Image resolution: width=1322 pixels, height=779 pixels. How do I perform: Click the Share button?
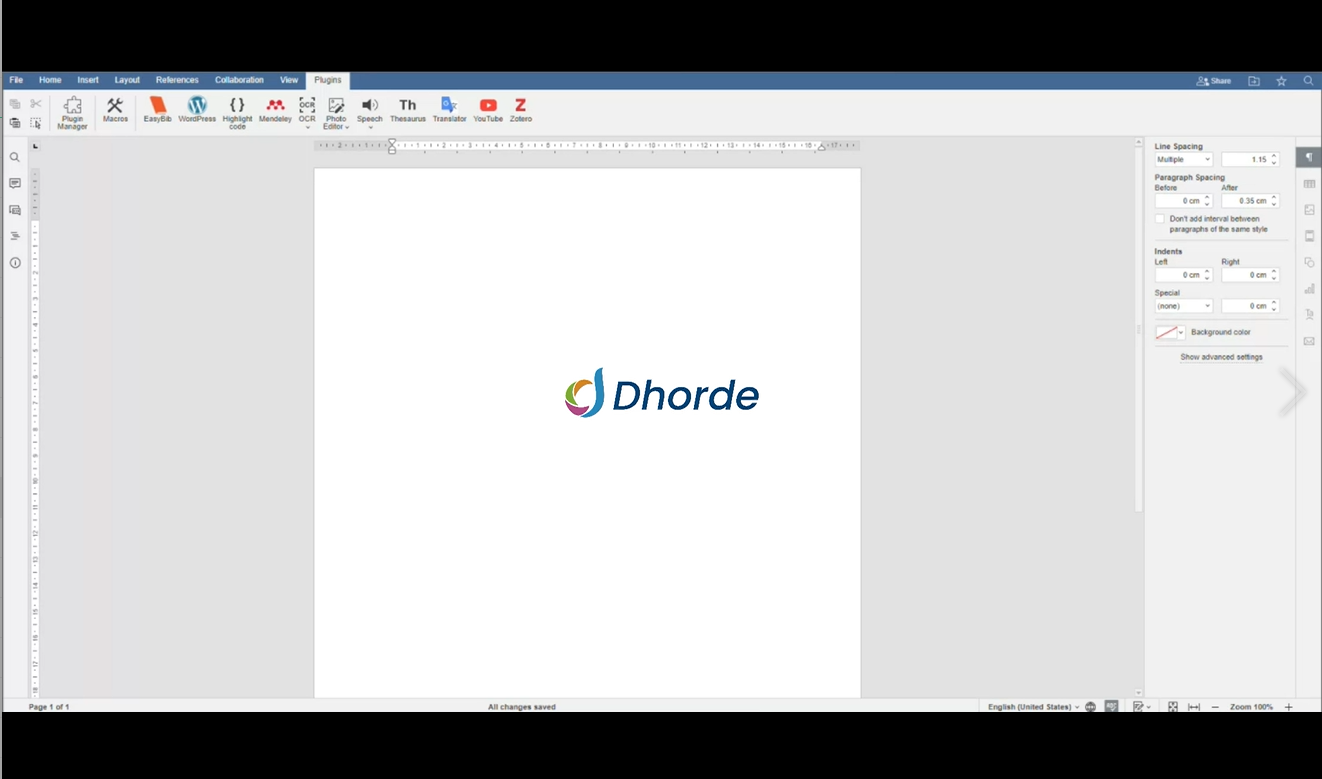(1213, 81)
